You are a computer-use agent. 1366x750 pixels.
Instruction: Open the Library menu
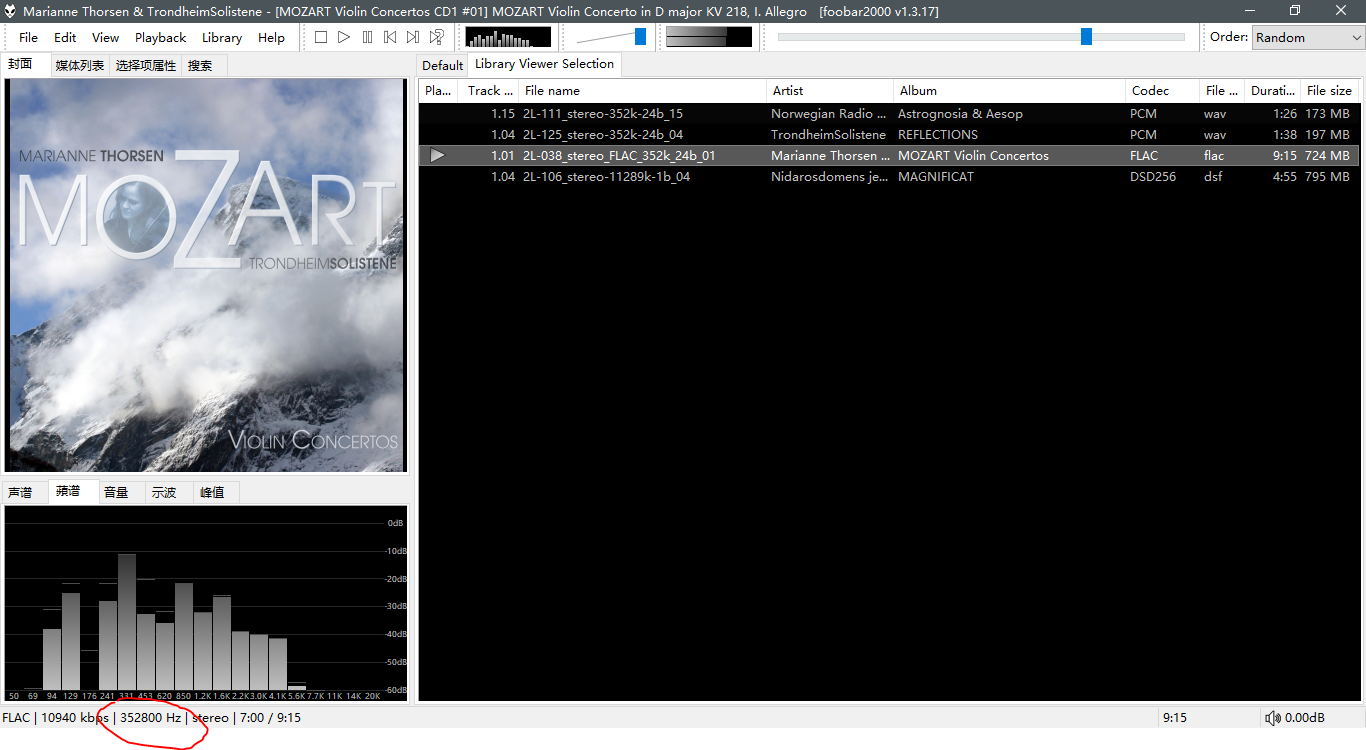coord(221,37)
